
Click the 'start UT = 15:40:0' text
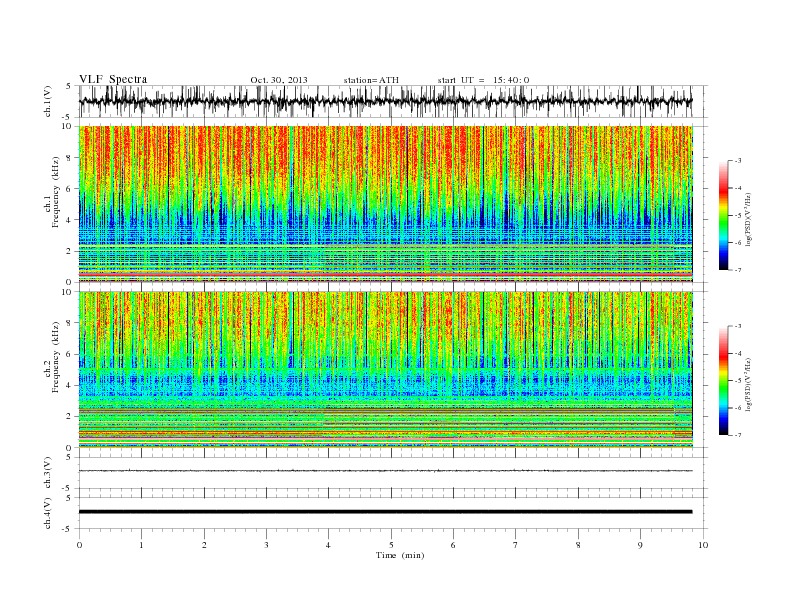point(483,80)
